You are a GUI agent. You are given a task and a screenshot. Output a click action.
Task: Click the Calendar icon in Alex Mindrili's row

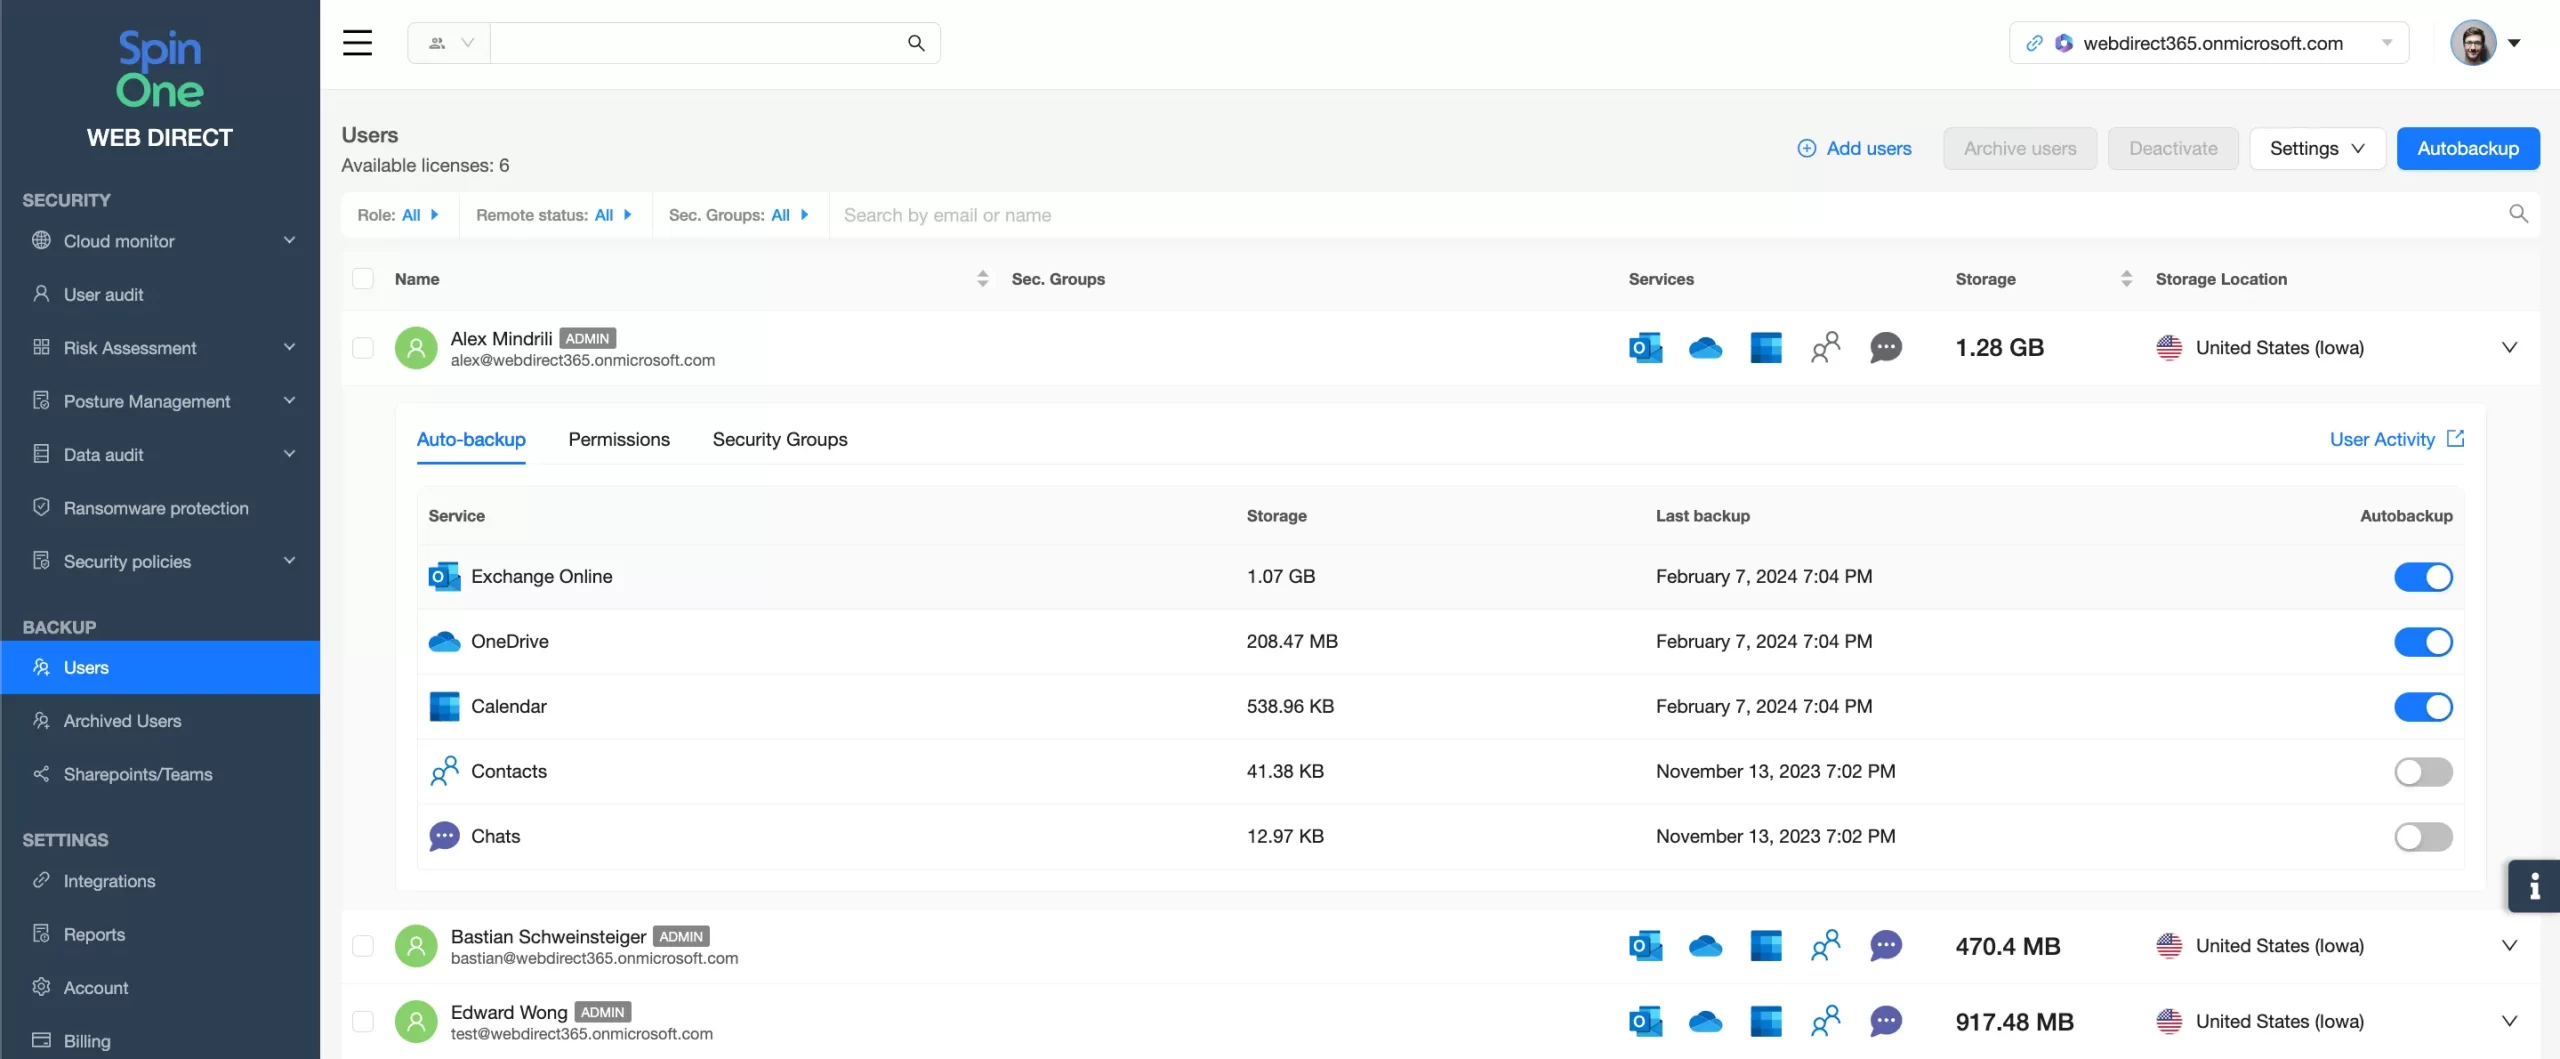(x=1765, y=348)
